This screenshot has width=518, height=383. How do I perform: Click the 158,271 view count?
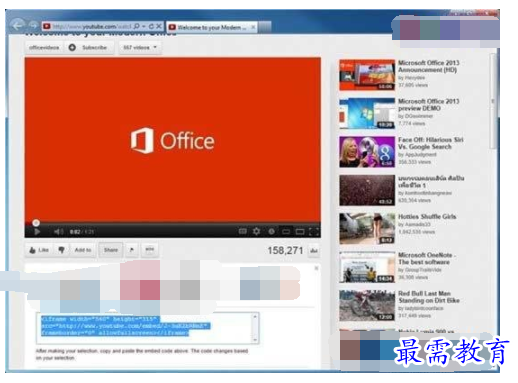[285, 251]
